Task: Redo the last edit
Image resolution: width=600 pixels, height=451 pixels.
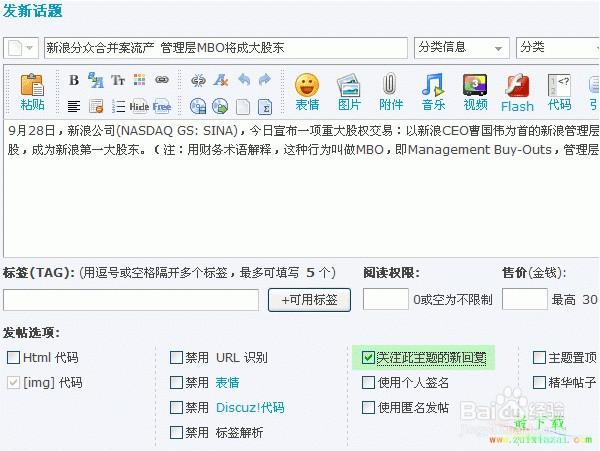Action: pyautogui.click(x=265, y=80)
